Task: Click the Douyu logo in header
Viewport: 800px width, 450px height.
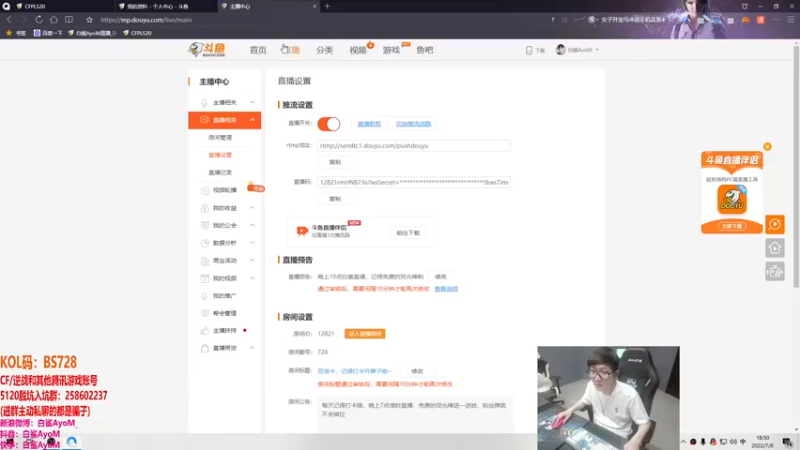Action: point(207,49)
